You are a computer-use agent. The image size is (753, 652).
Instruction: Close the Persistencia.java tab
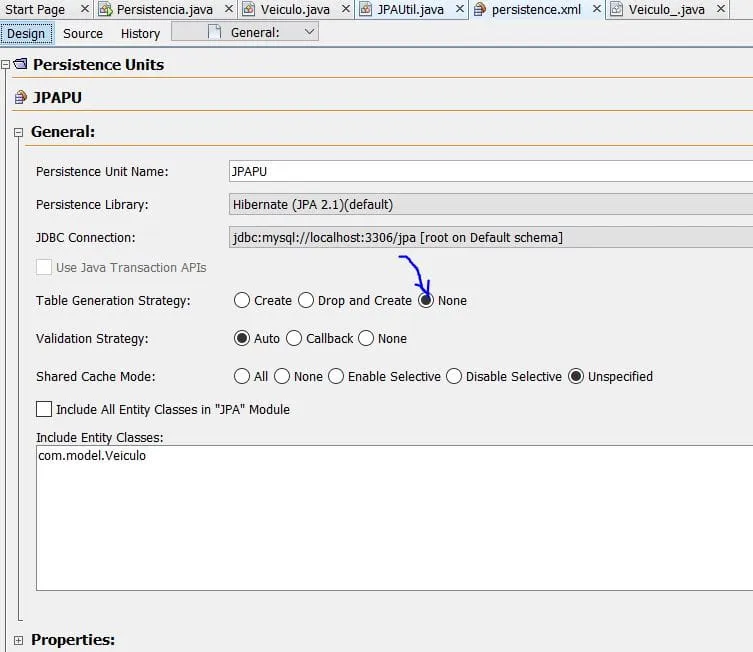click(x=227, y=10)
